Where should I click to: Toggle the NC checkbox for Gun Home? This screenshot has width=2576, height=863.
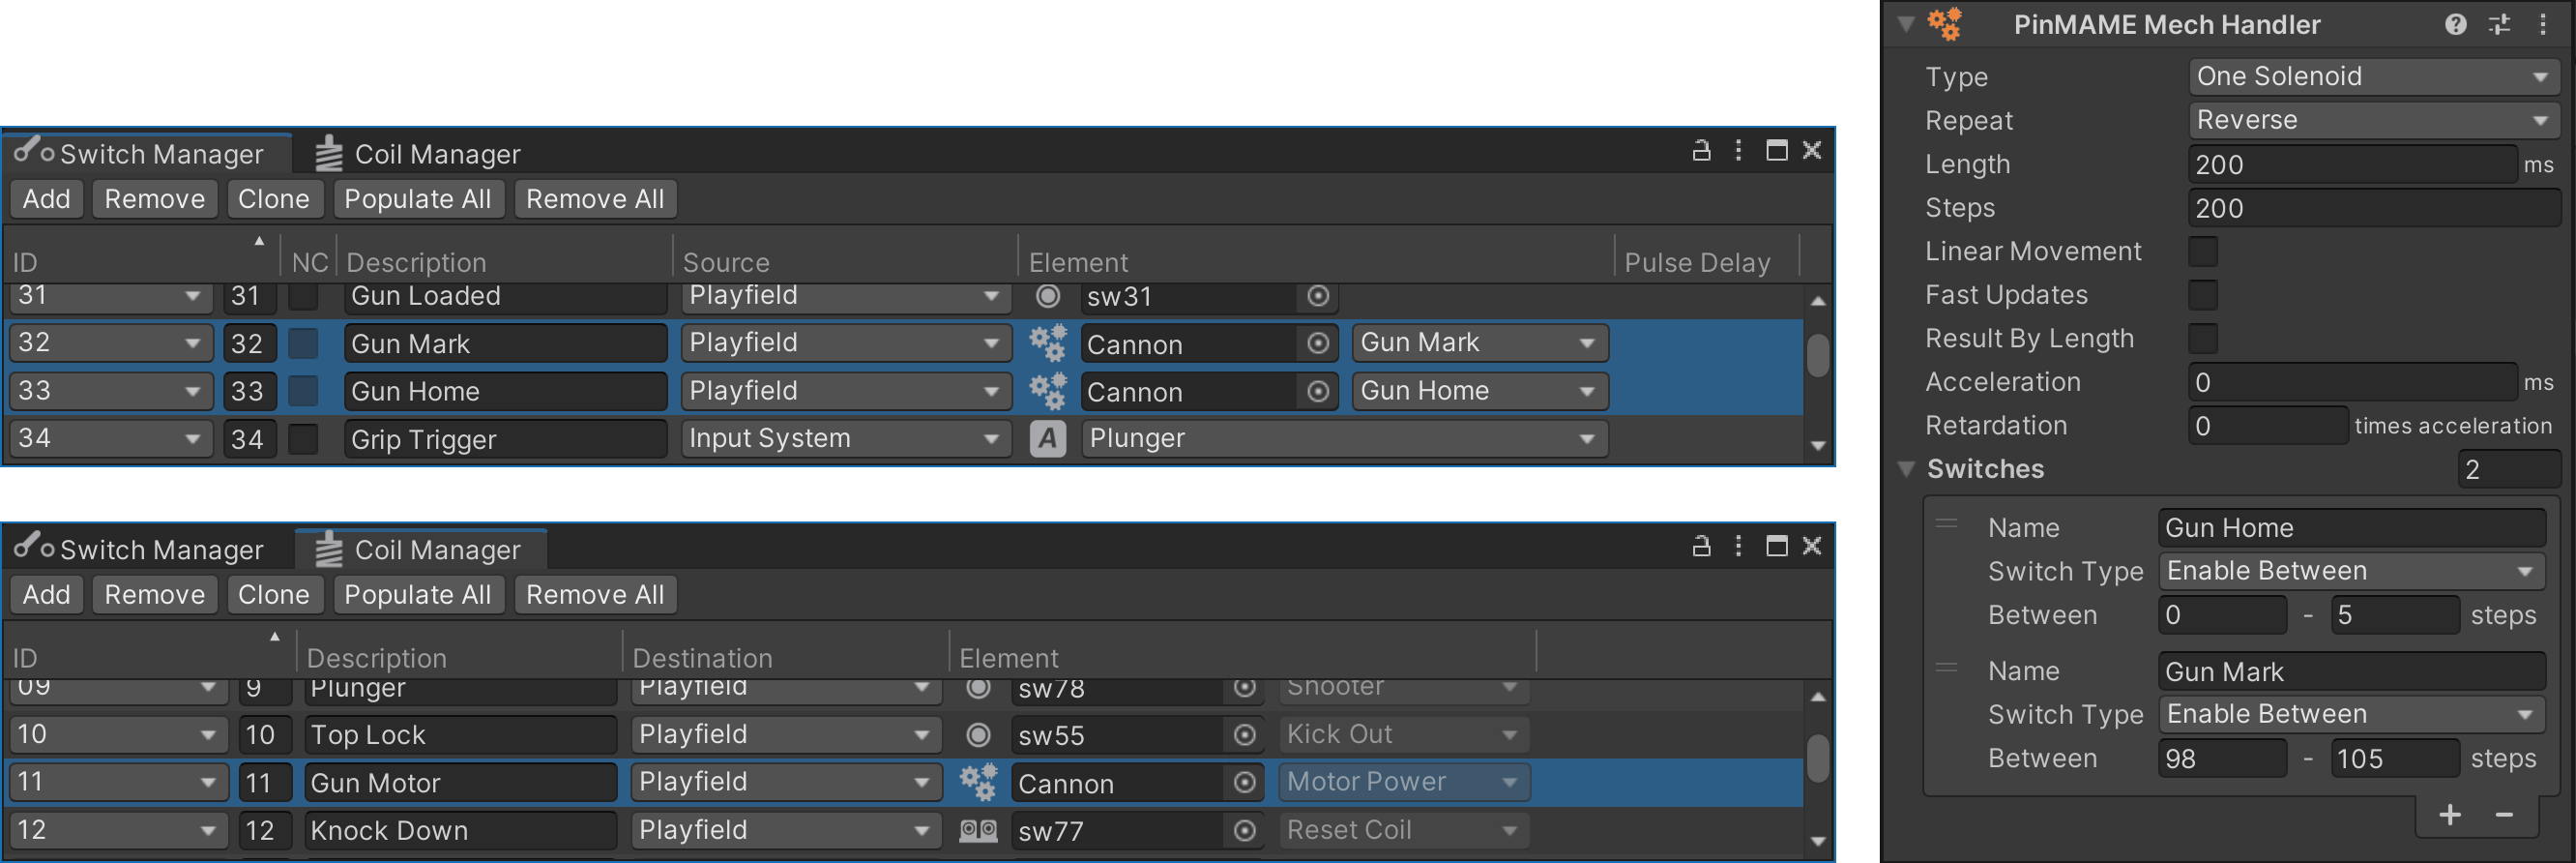[x=303, y=392]
